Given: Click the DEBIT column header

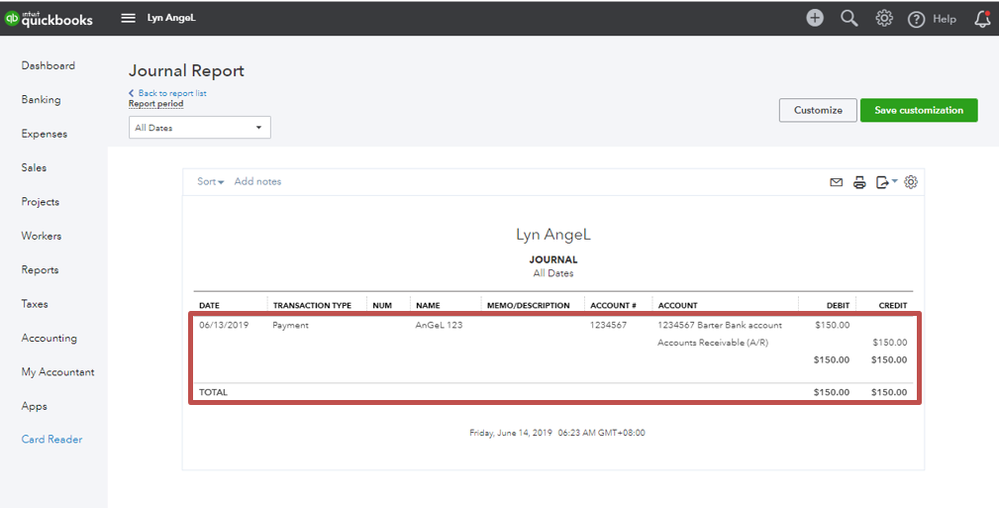Looking at the screenshot, I should [x=838, y=305].
